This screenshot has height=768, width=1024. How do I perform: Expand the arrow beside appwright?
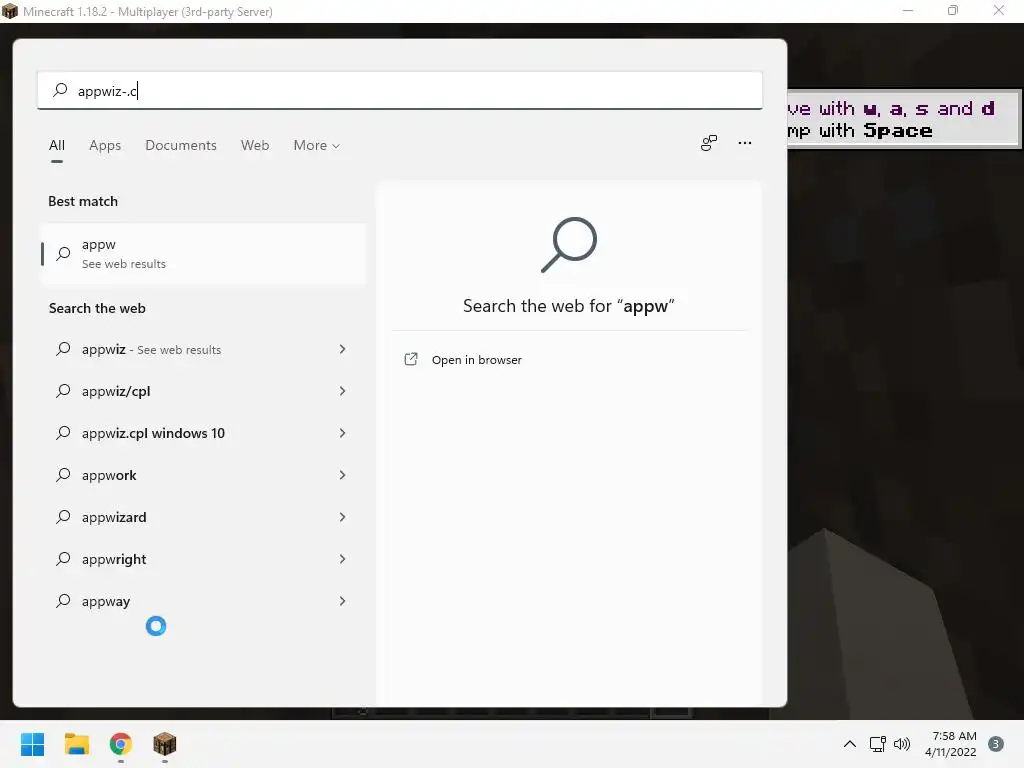pos(342,559)
